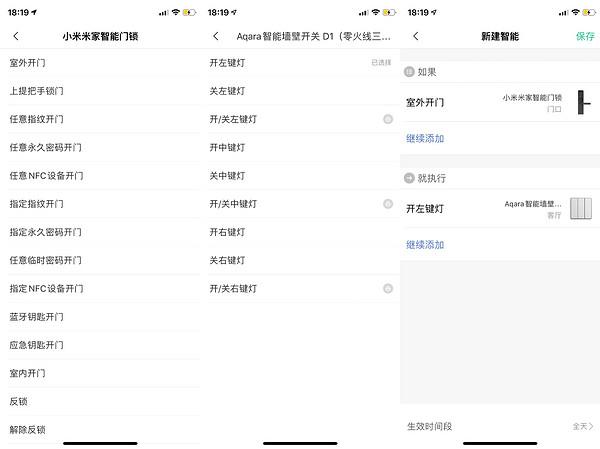600x449 pixels.
Task: Tap 继续添加 under the 就执行 section
Action: tap(425, 245)
